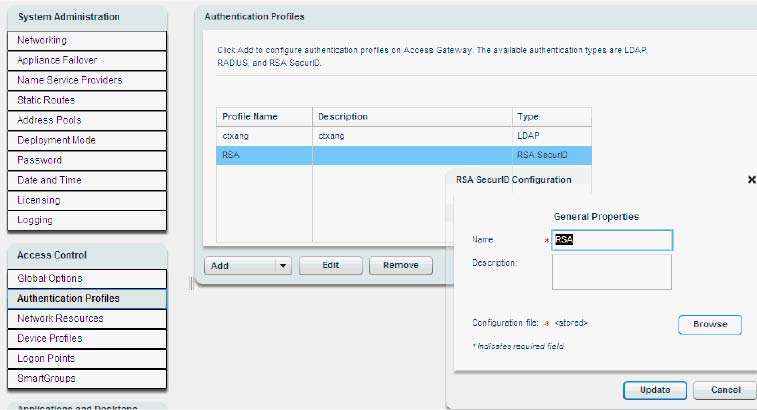Click the ctxang description cell
The image size is (757, 410).
412,136
